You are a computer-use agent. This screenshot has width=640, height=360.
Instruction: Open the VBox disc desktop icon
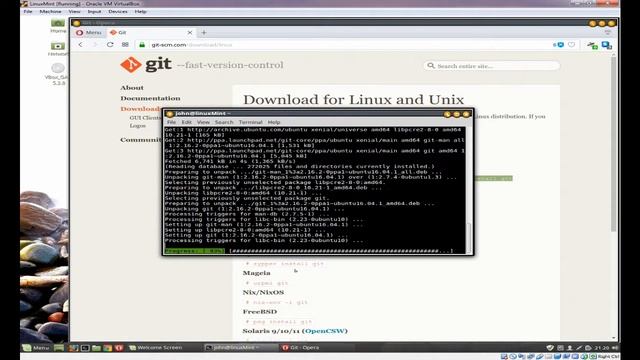click(58, 73)
